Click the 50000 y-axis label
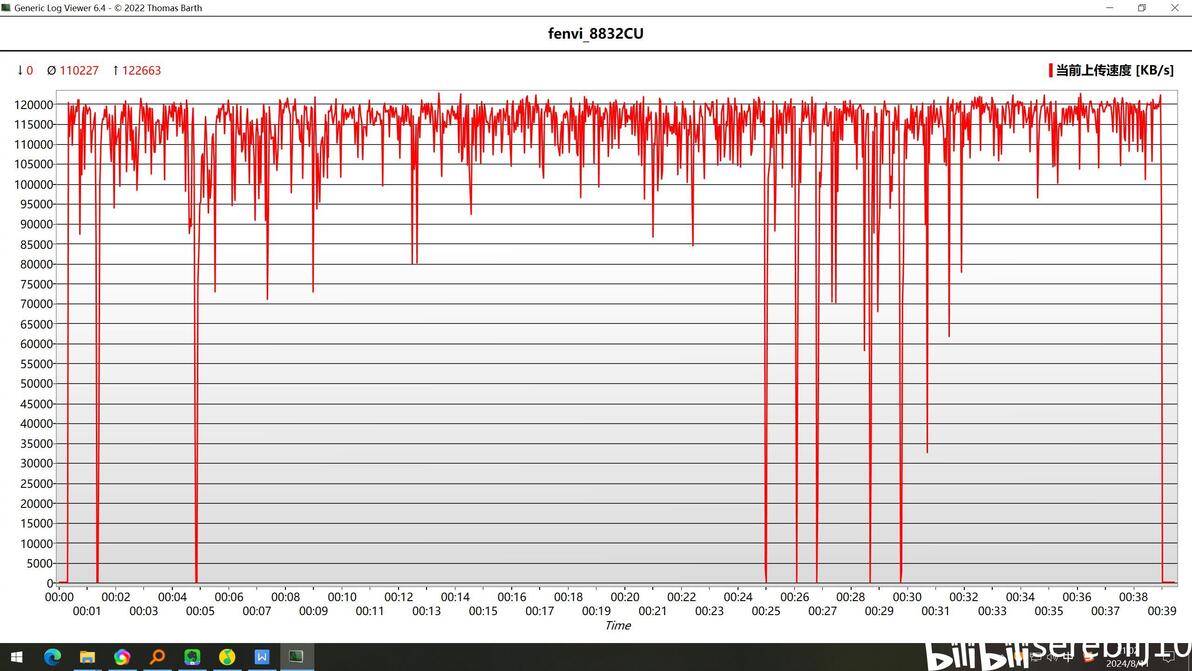Viewport: 1192px width, 671px height. click(x=36, y=384)
